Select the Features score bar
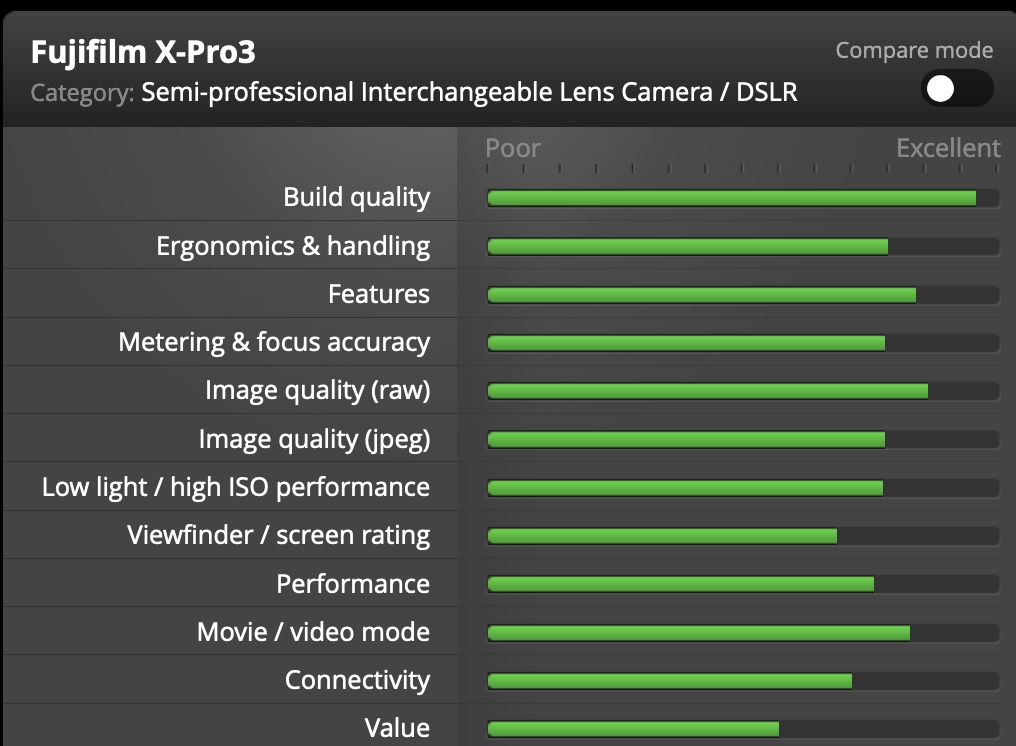The image size is (1016, 746). point(743,295)
